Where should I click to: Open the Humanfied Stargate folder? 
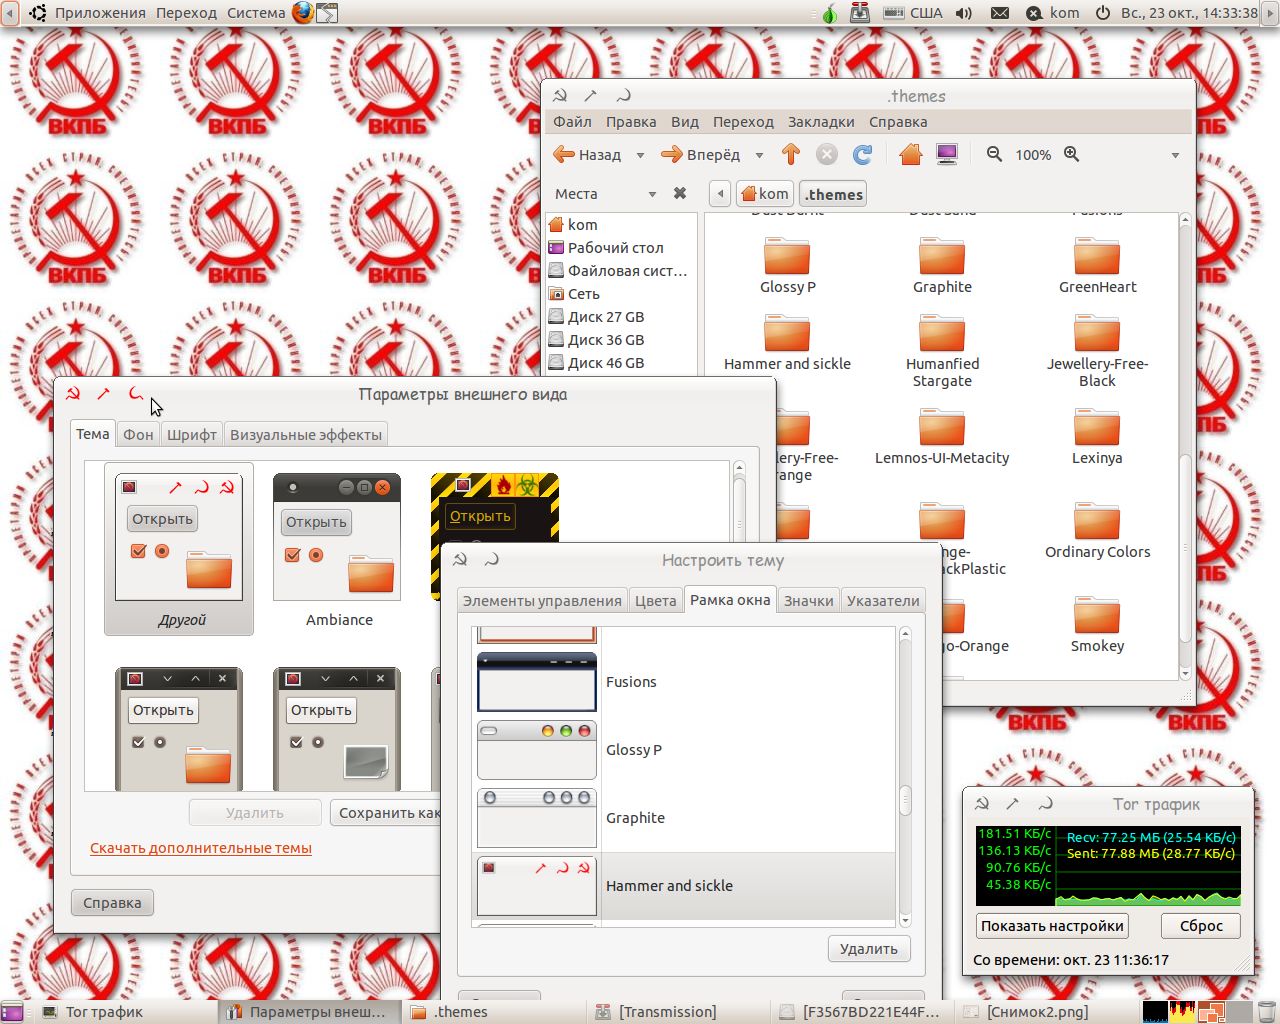pos(942,351)
